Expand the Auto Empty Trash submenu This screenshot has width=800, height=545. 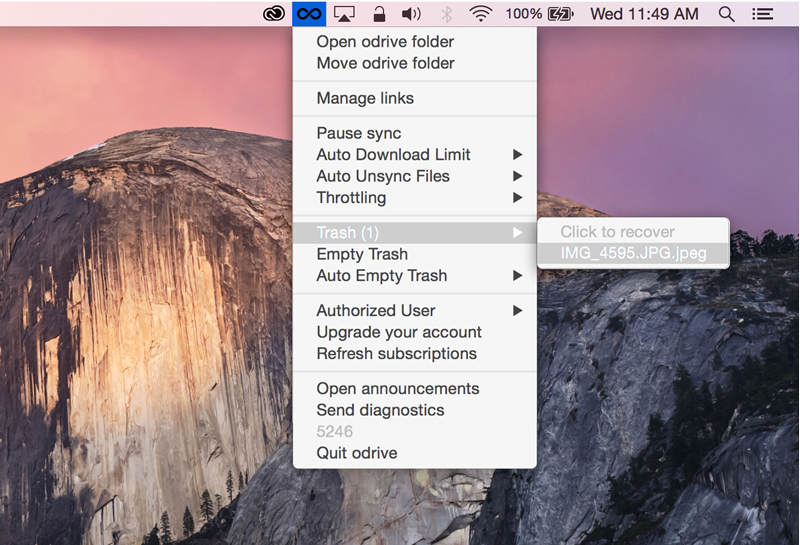(x=415, y=276)
